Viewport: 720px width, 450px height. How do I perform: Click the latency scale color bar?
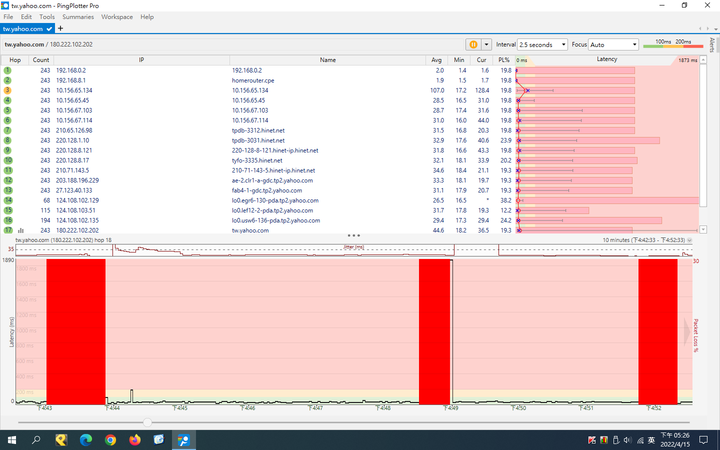pyautogui.click(x=673, y=46)
